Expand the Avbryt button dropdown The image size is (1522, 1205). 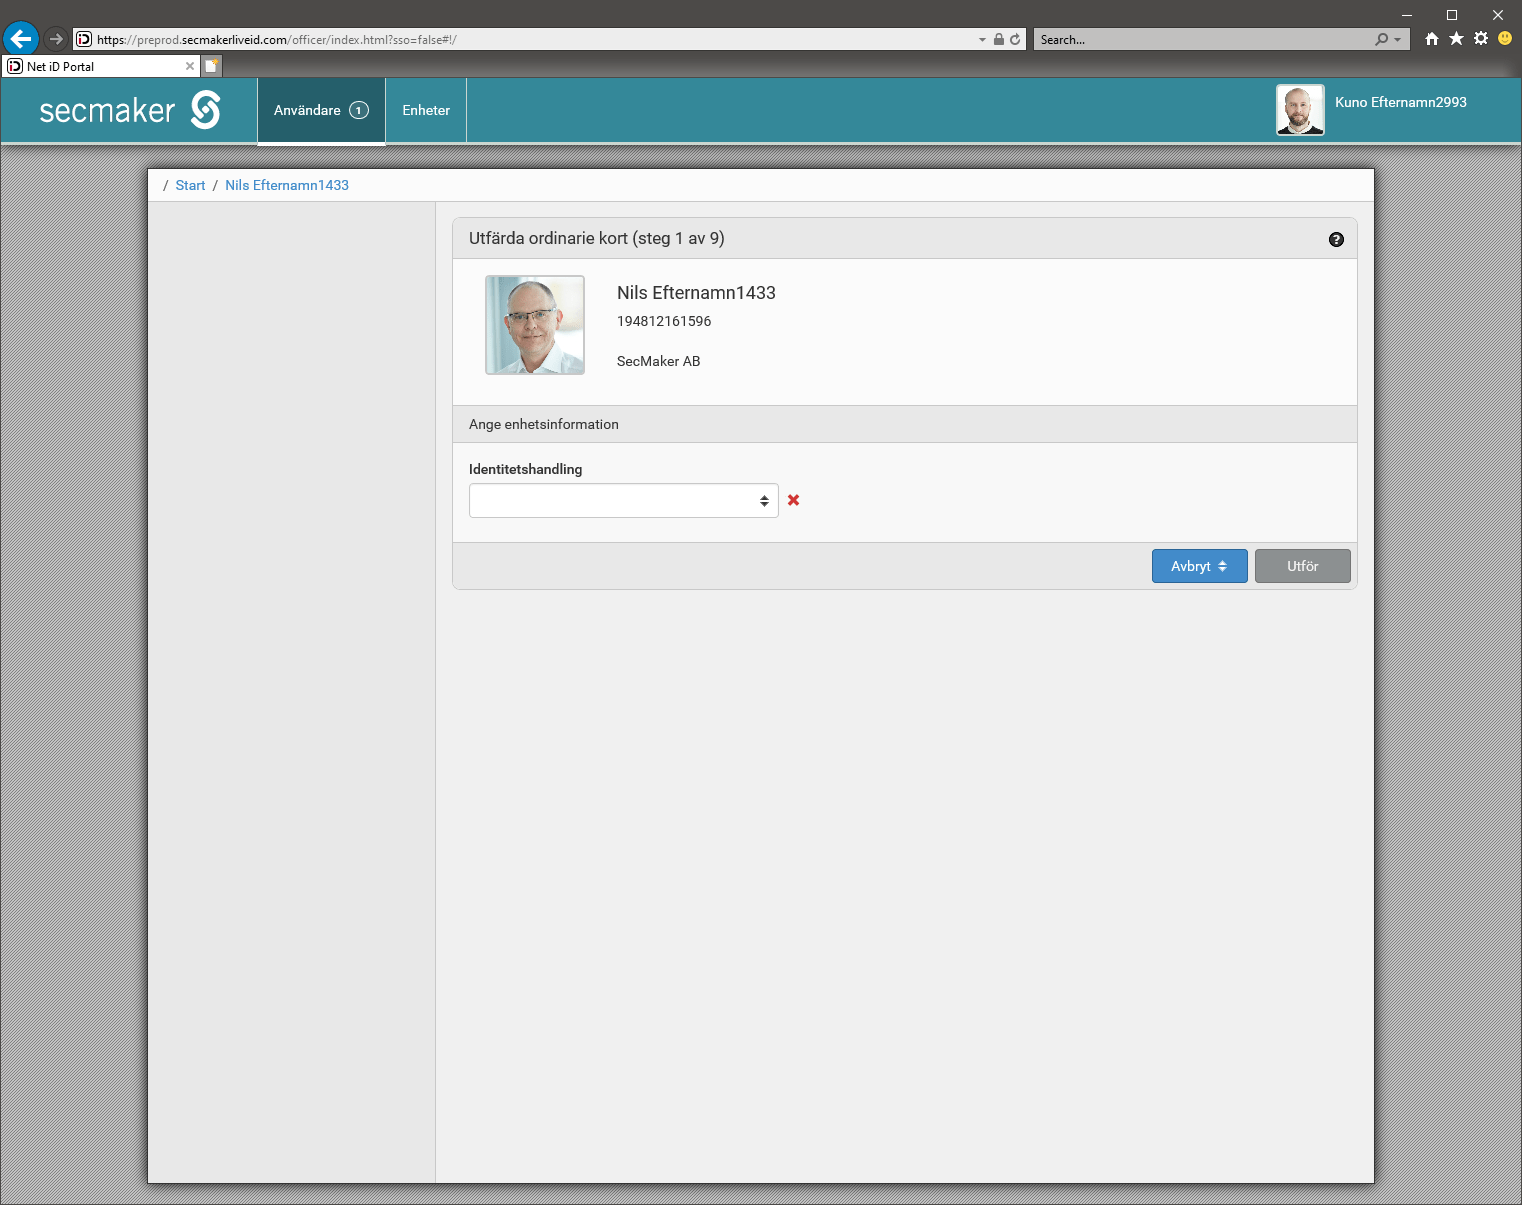pyautogui.click(x=1199, y=566)
